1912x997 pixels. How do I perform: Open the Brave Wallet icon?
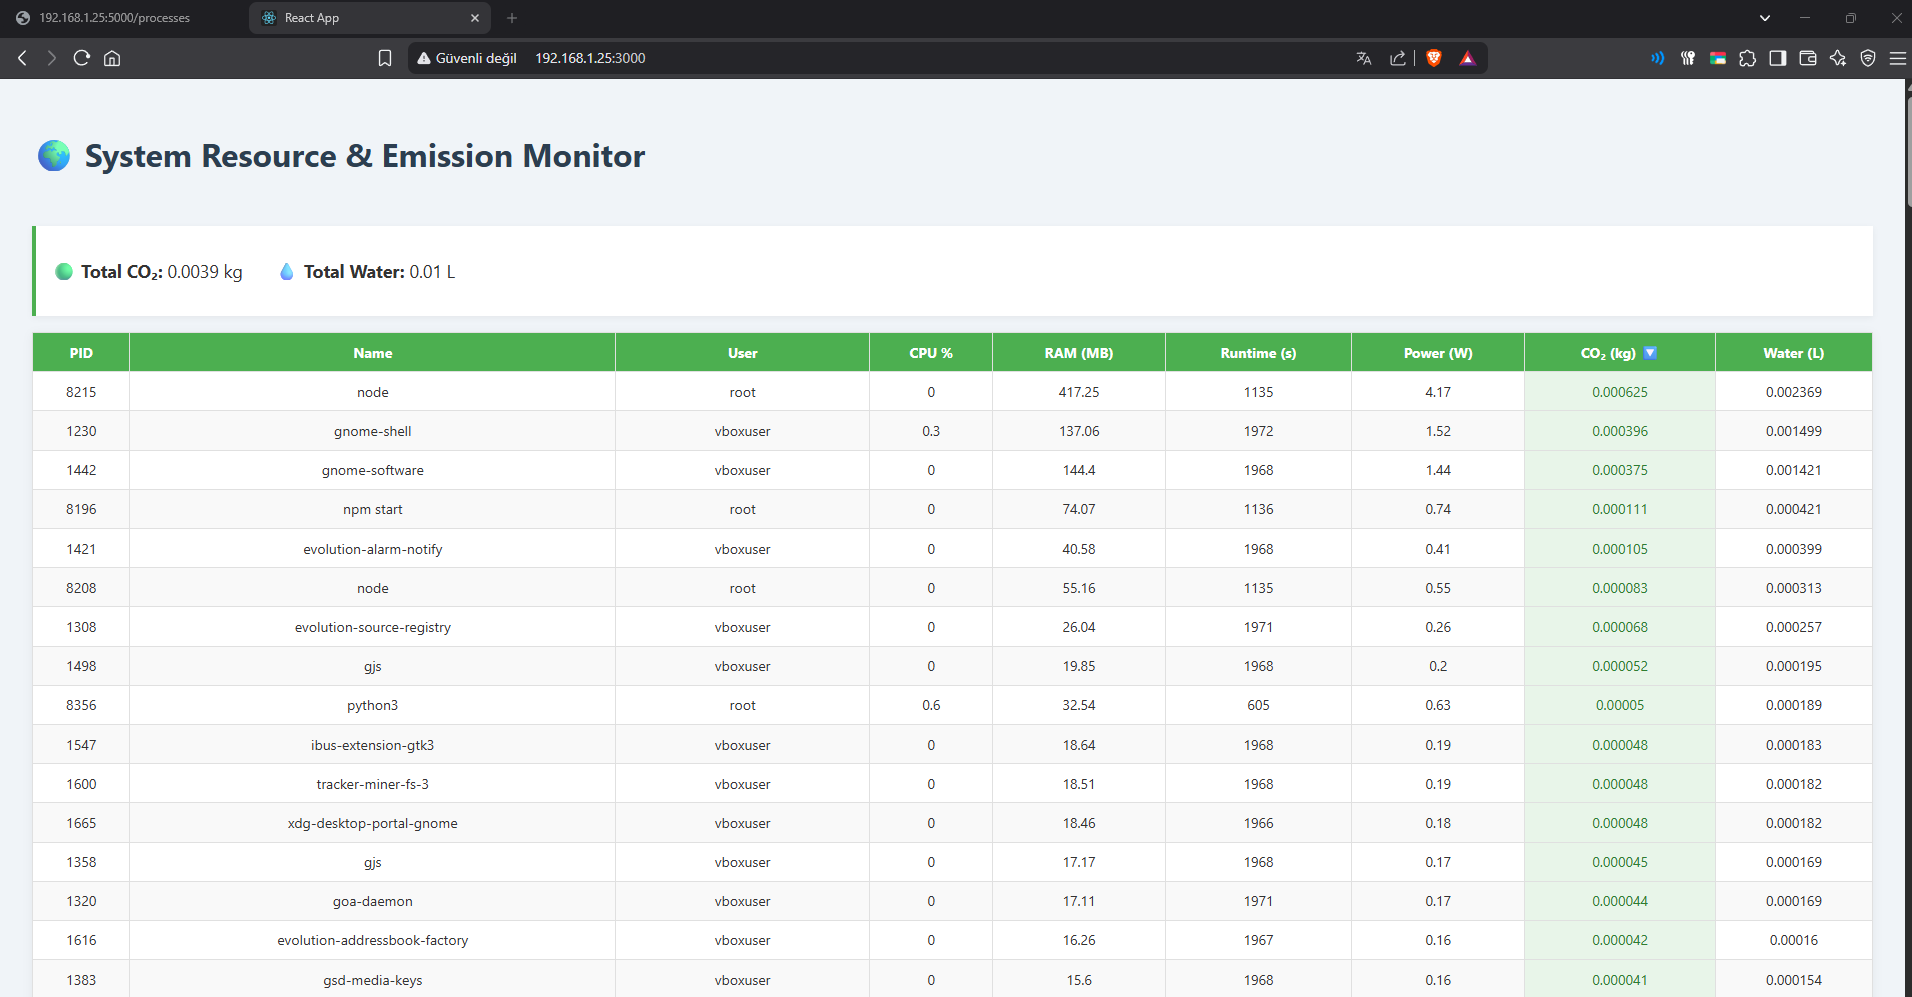pyautogui.click(x=1808, y=58)
